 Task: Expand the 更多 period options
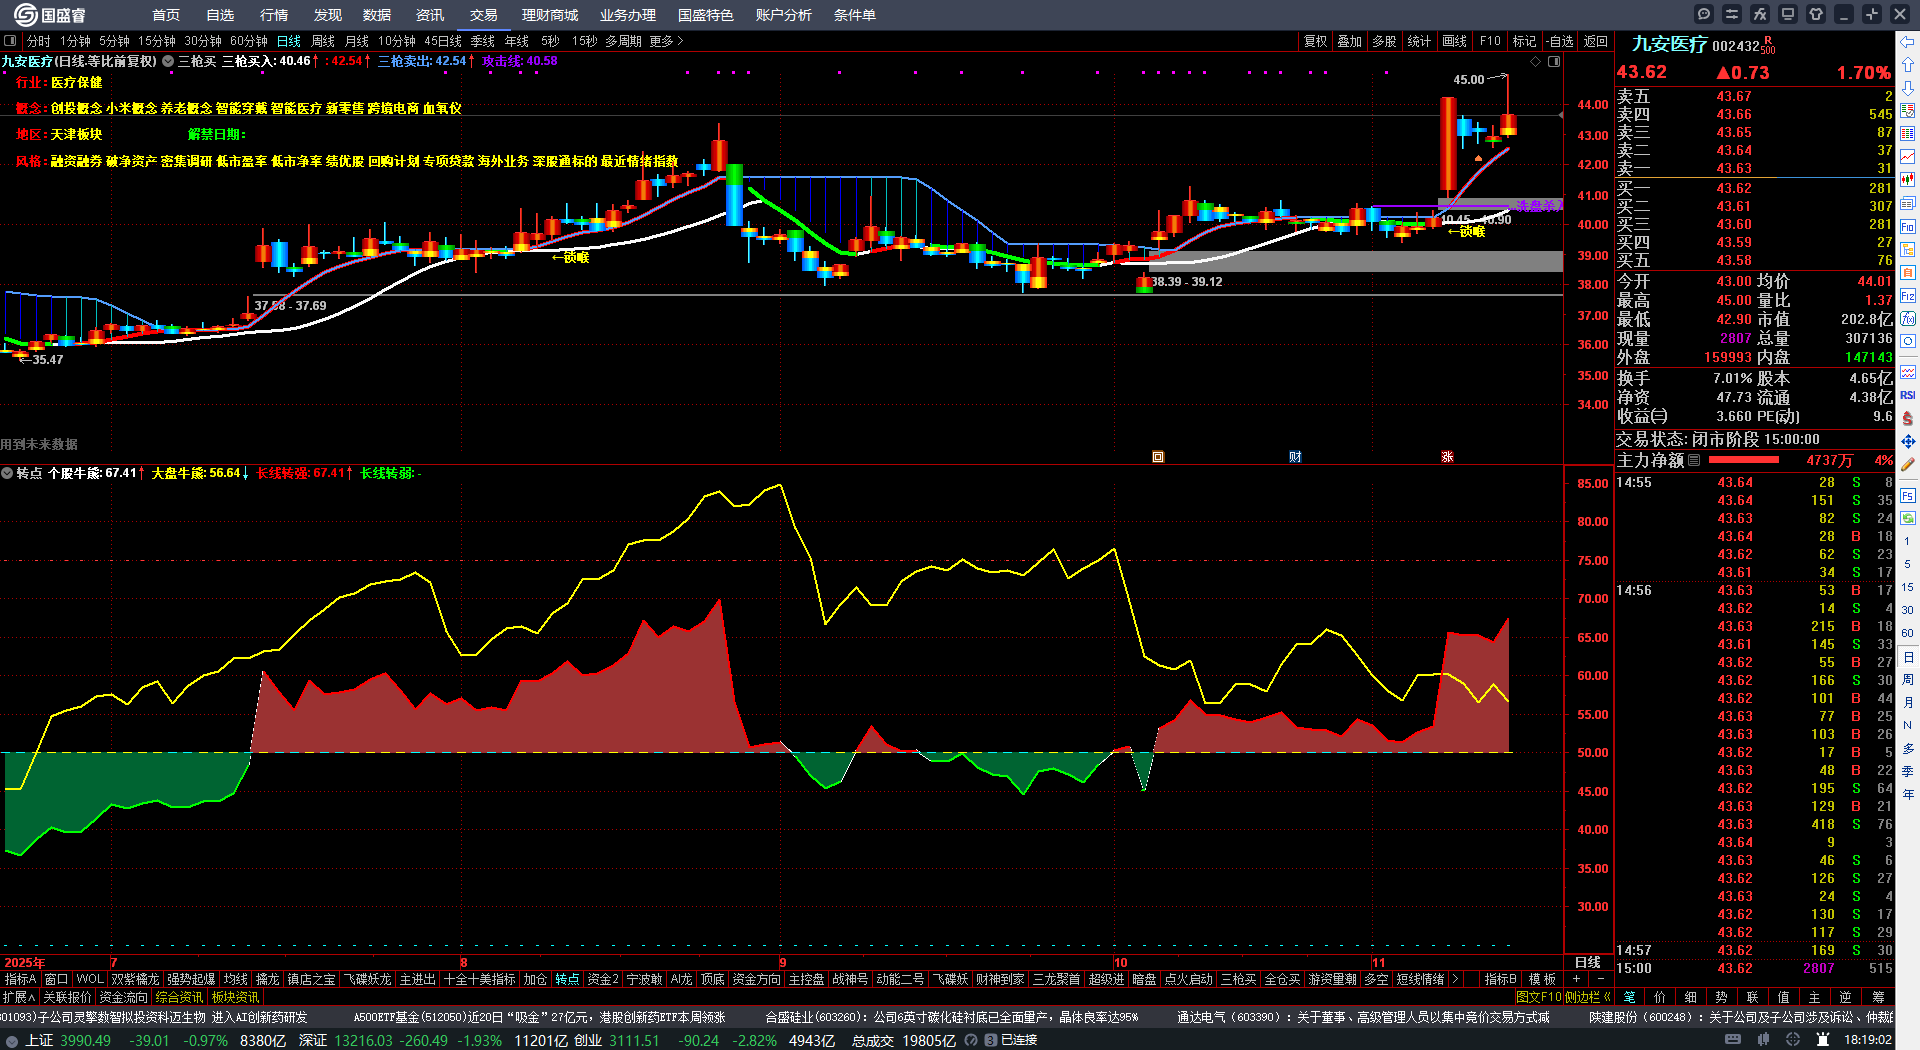pyautogui.click(x=666, y=41)
